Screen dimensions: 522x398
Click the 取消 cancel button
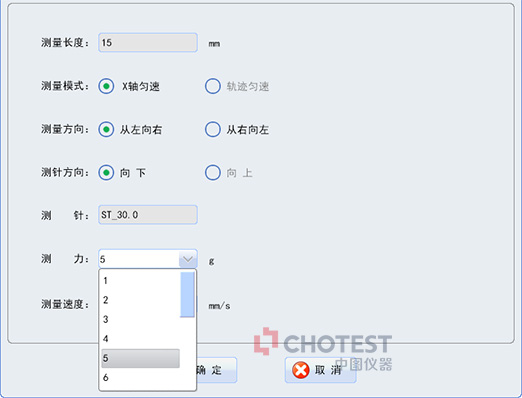(x=321, y=370)
